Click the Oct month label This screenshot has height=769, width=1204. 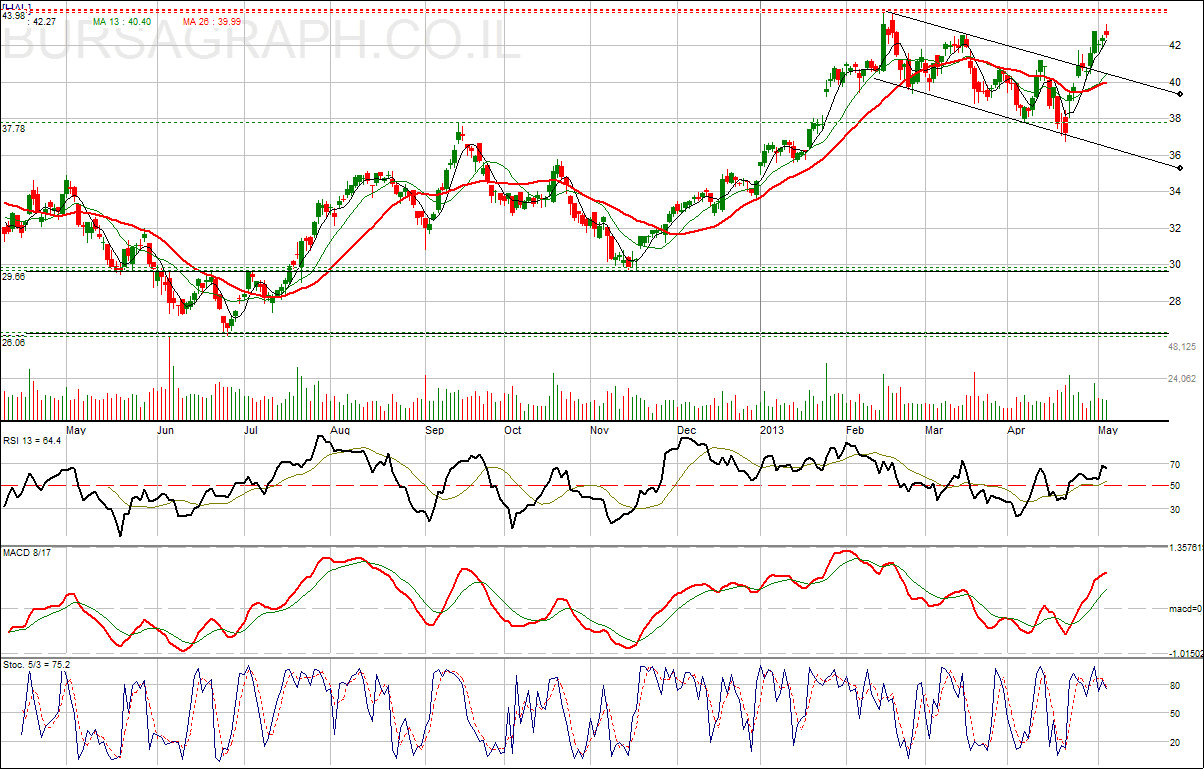pyautogui.click(x=512, y=430)
